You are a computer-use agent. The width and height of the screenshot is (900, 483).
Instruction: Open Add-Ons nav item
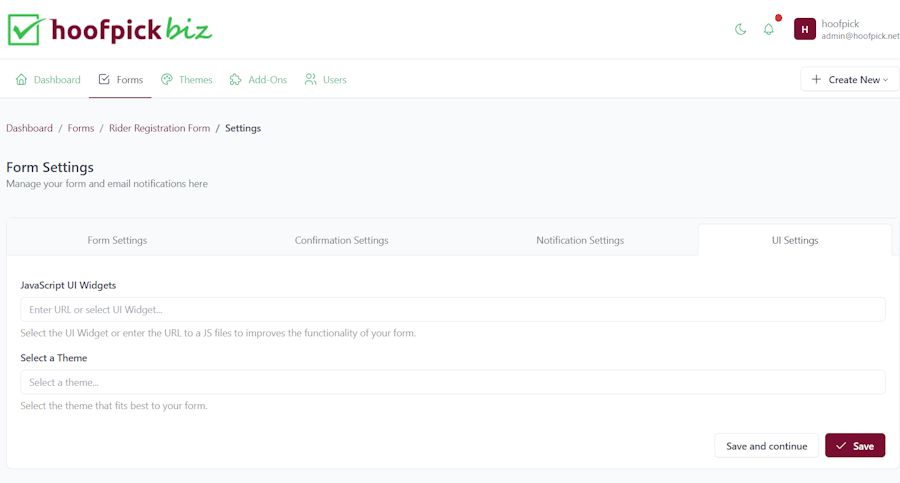click(258, 79)
